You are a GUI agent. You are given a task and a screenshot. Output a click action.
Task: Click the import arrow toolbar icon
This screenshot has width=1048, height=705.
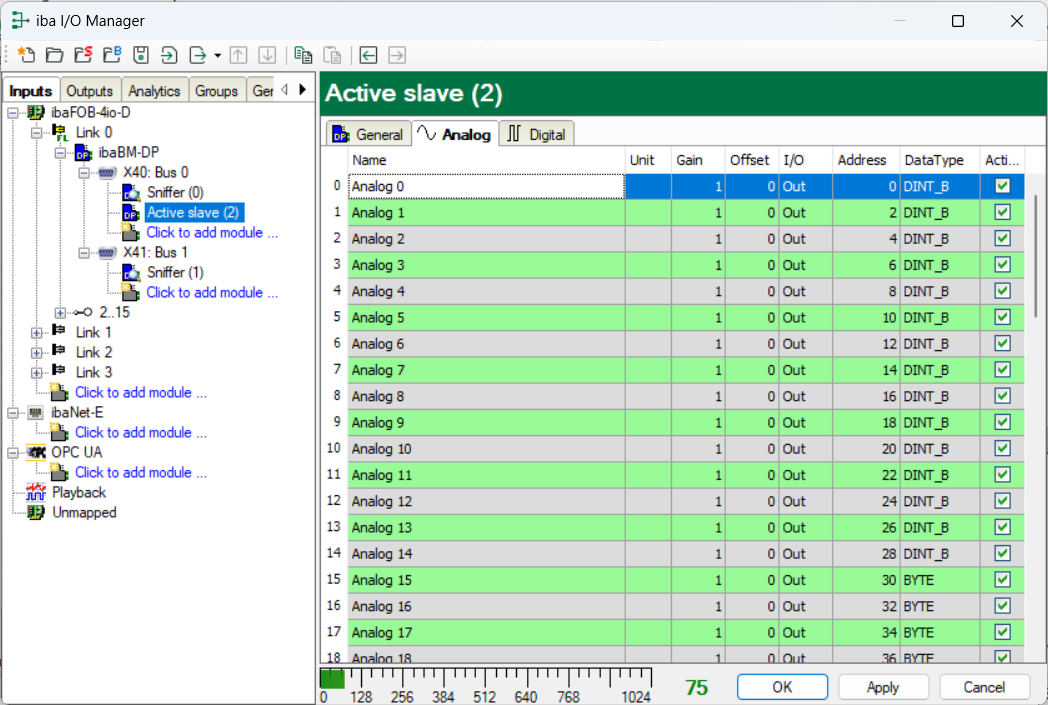pyautogui.click(x=170, y=55)
